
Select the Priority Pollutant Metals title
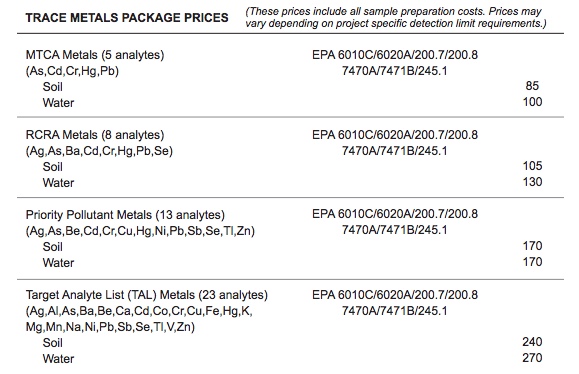tap(125, 215)
